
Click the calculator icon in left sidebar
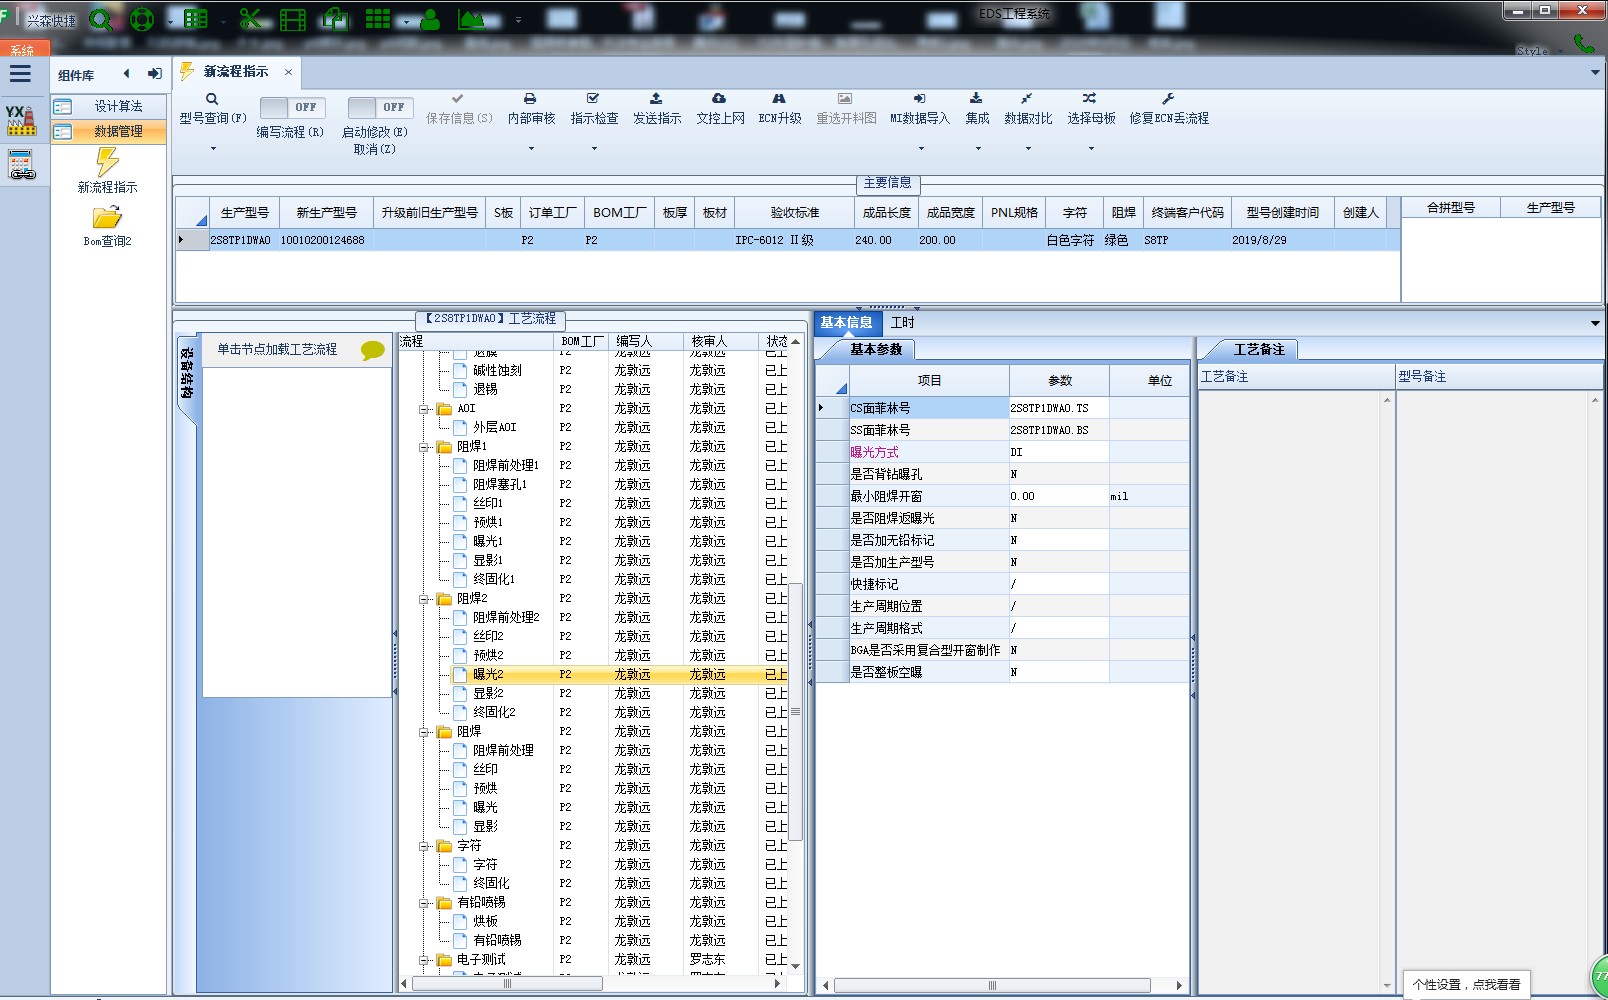coord(21,164)
